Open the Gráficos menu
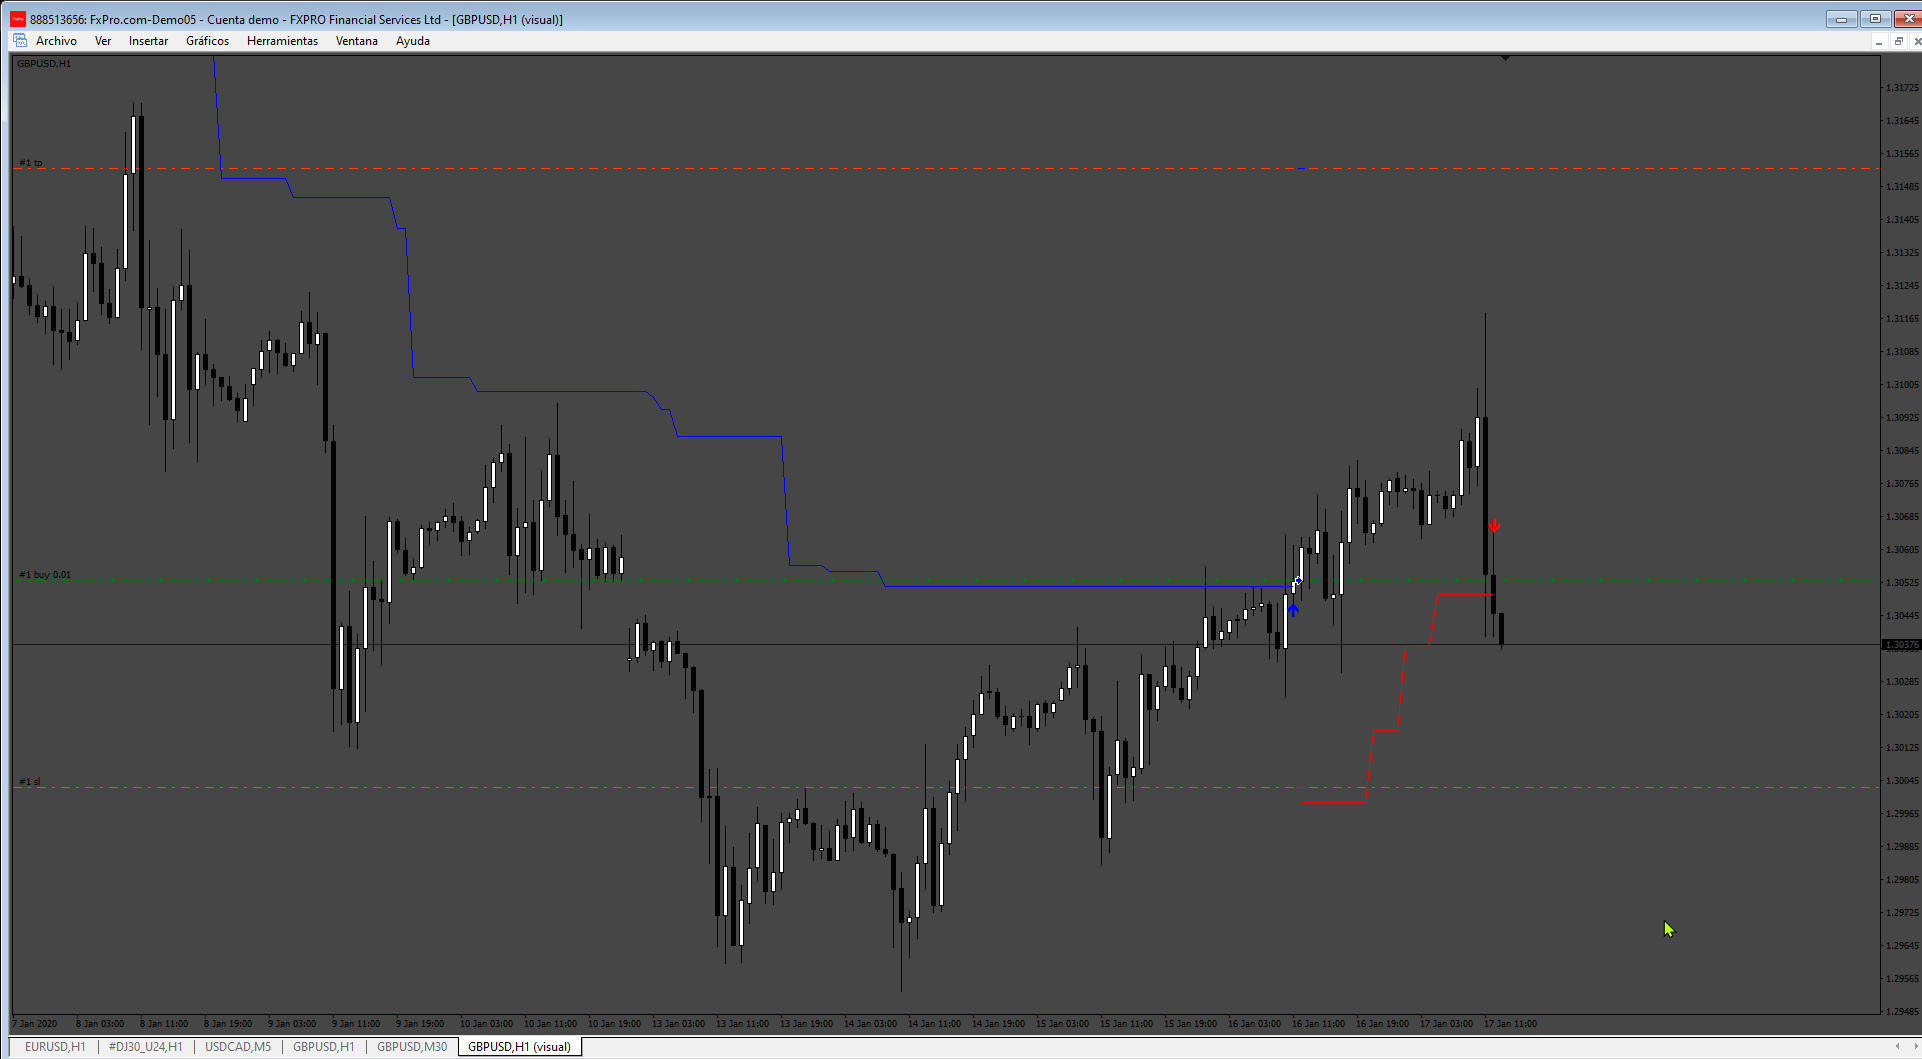1922x1059 pixels. (x=207, y=41)
